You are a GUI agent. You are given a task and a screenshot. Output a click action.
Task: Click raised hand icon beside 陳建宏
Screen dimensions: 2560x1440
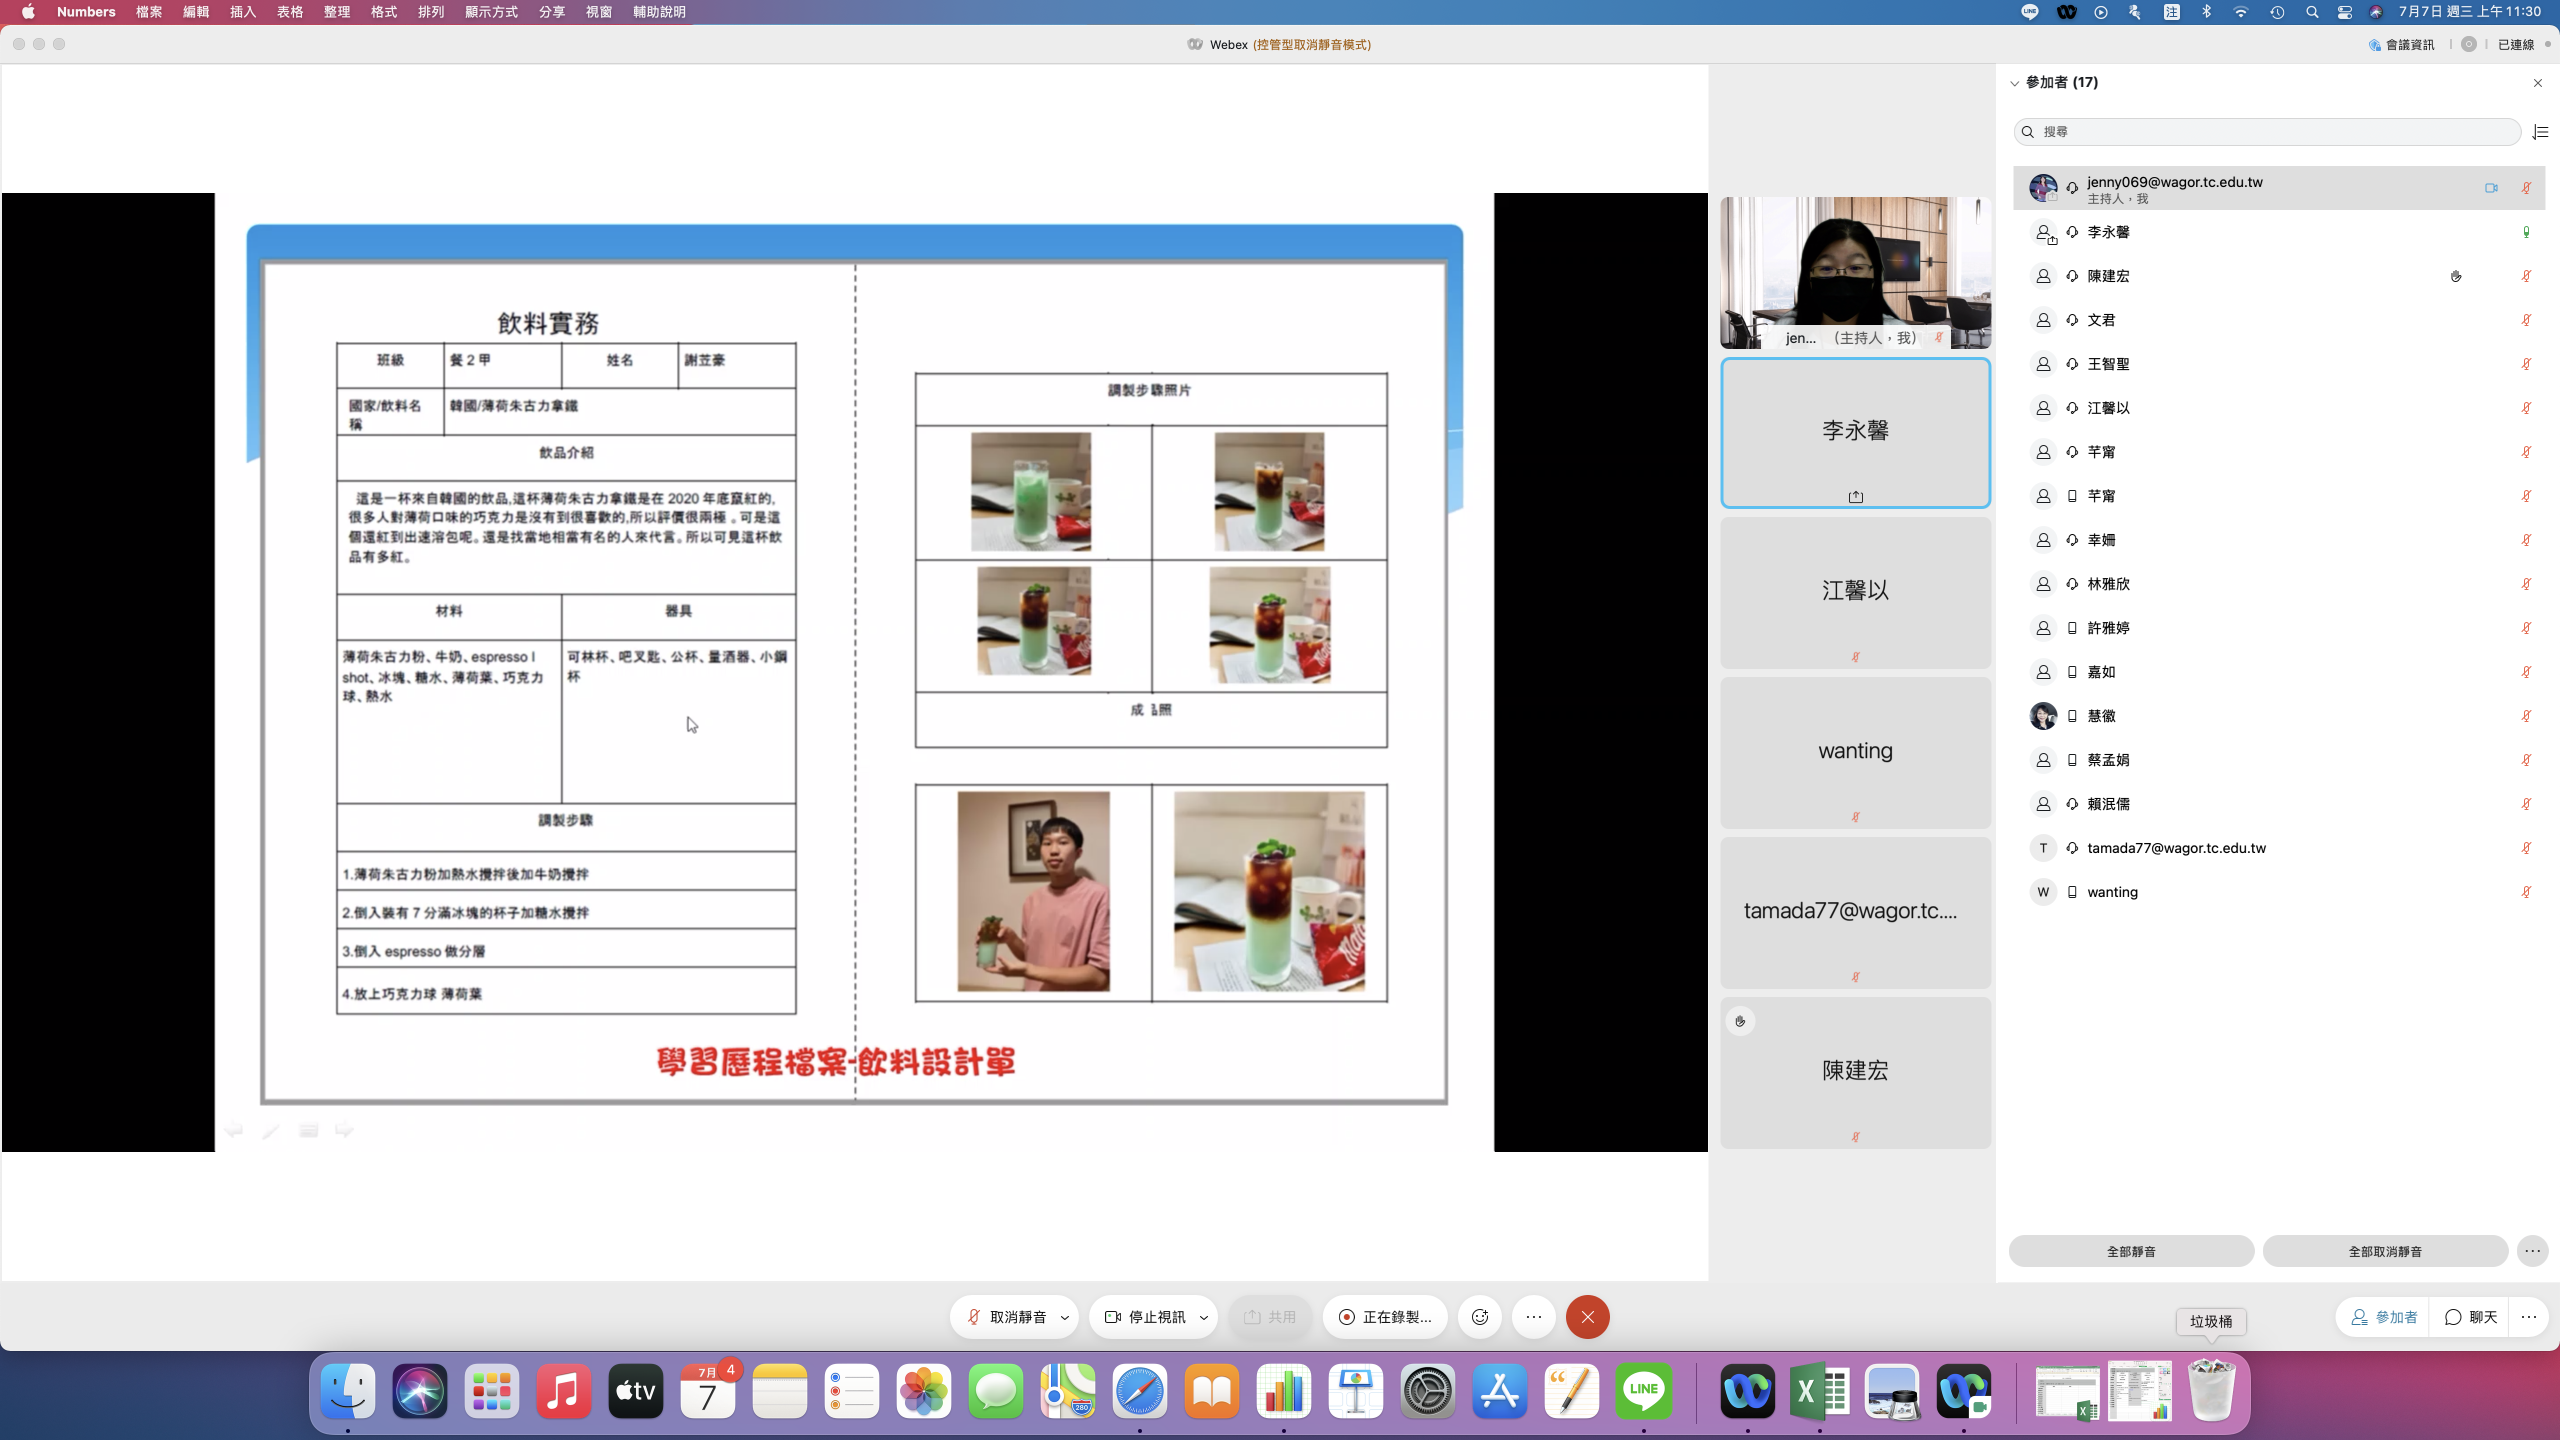point(2456,276)
